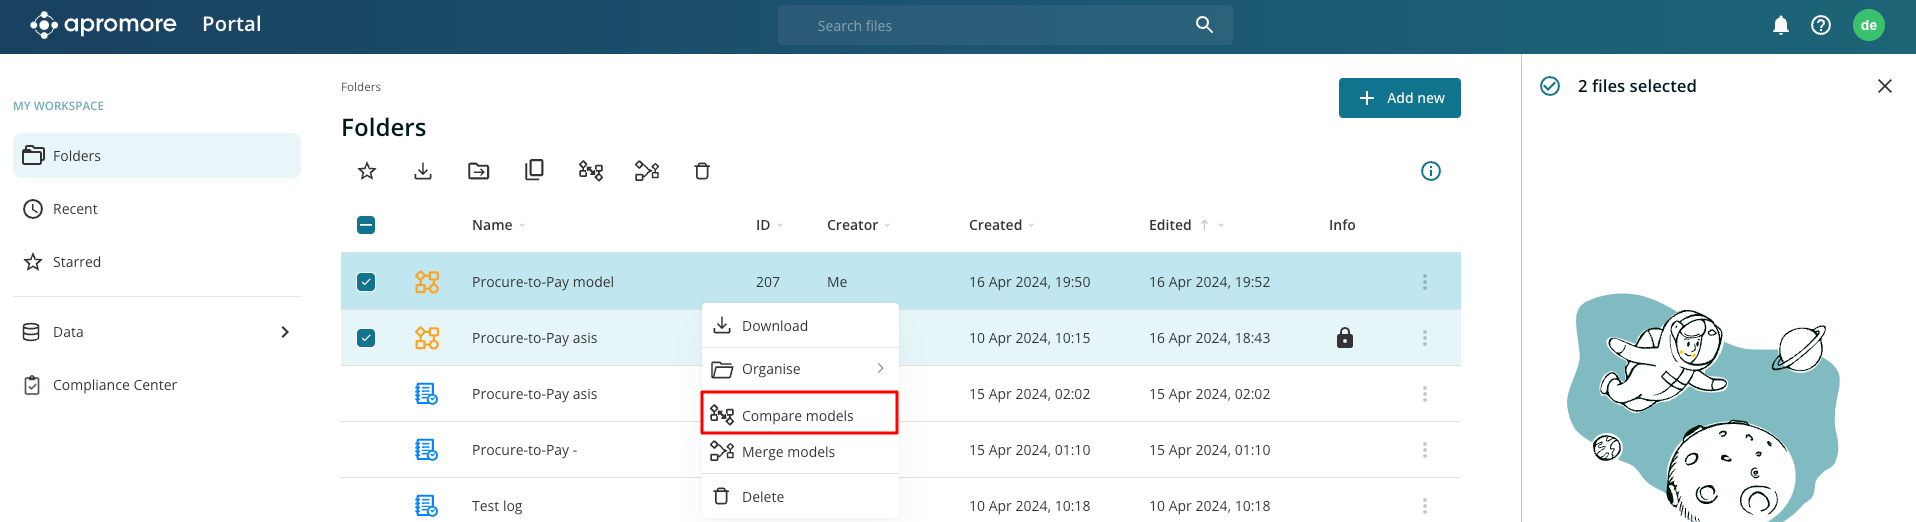Uncheck the Procure-to-Pay model checkbox
The width and height of the screenshot is (1916, 522).
pyautogui.click(x=366, y=282)
